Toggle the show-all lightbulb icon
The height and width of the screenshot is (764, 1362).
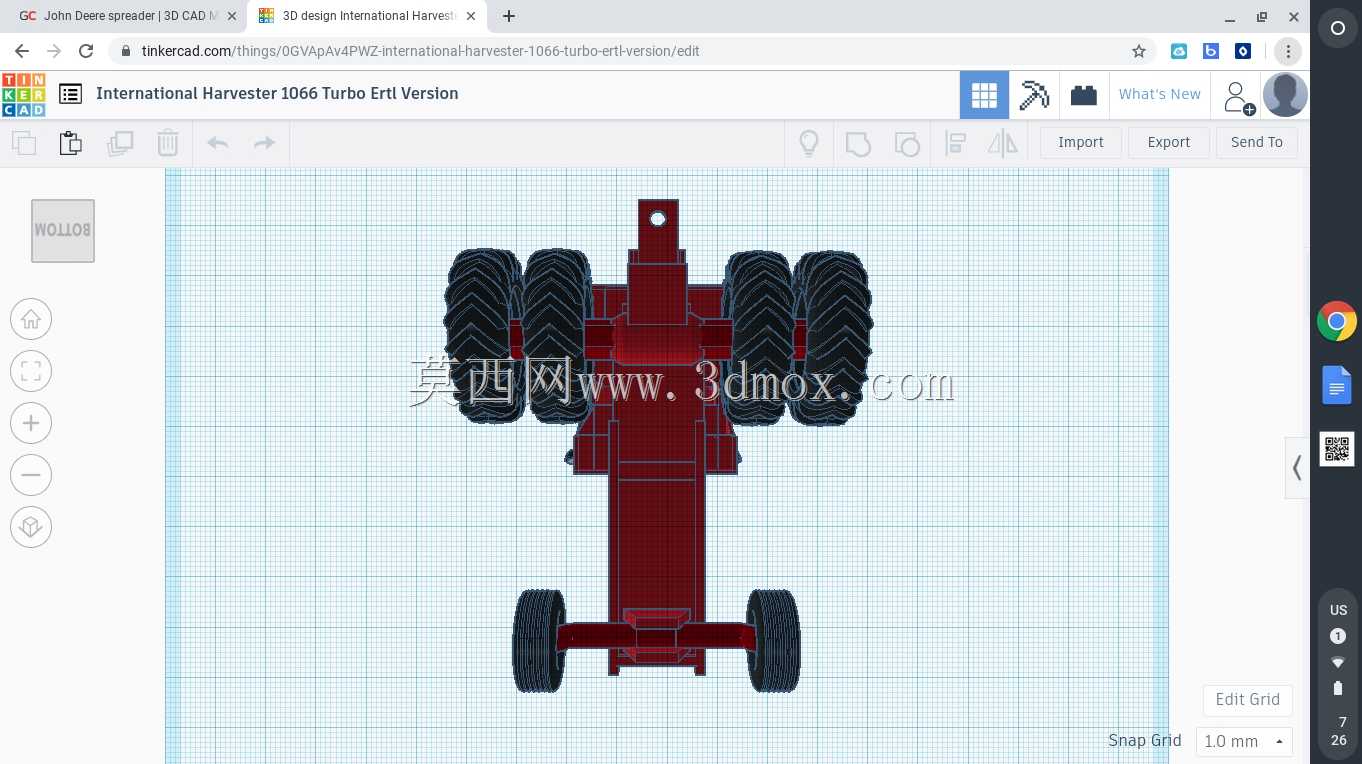pos(809,143)
